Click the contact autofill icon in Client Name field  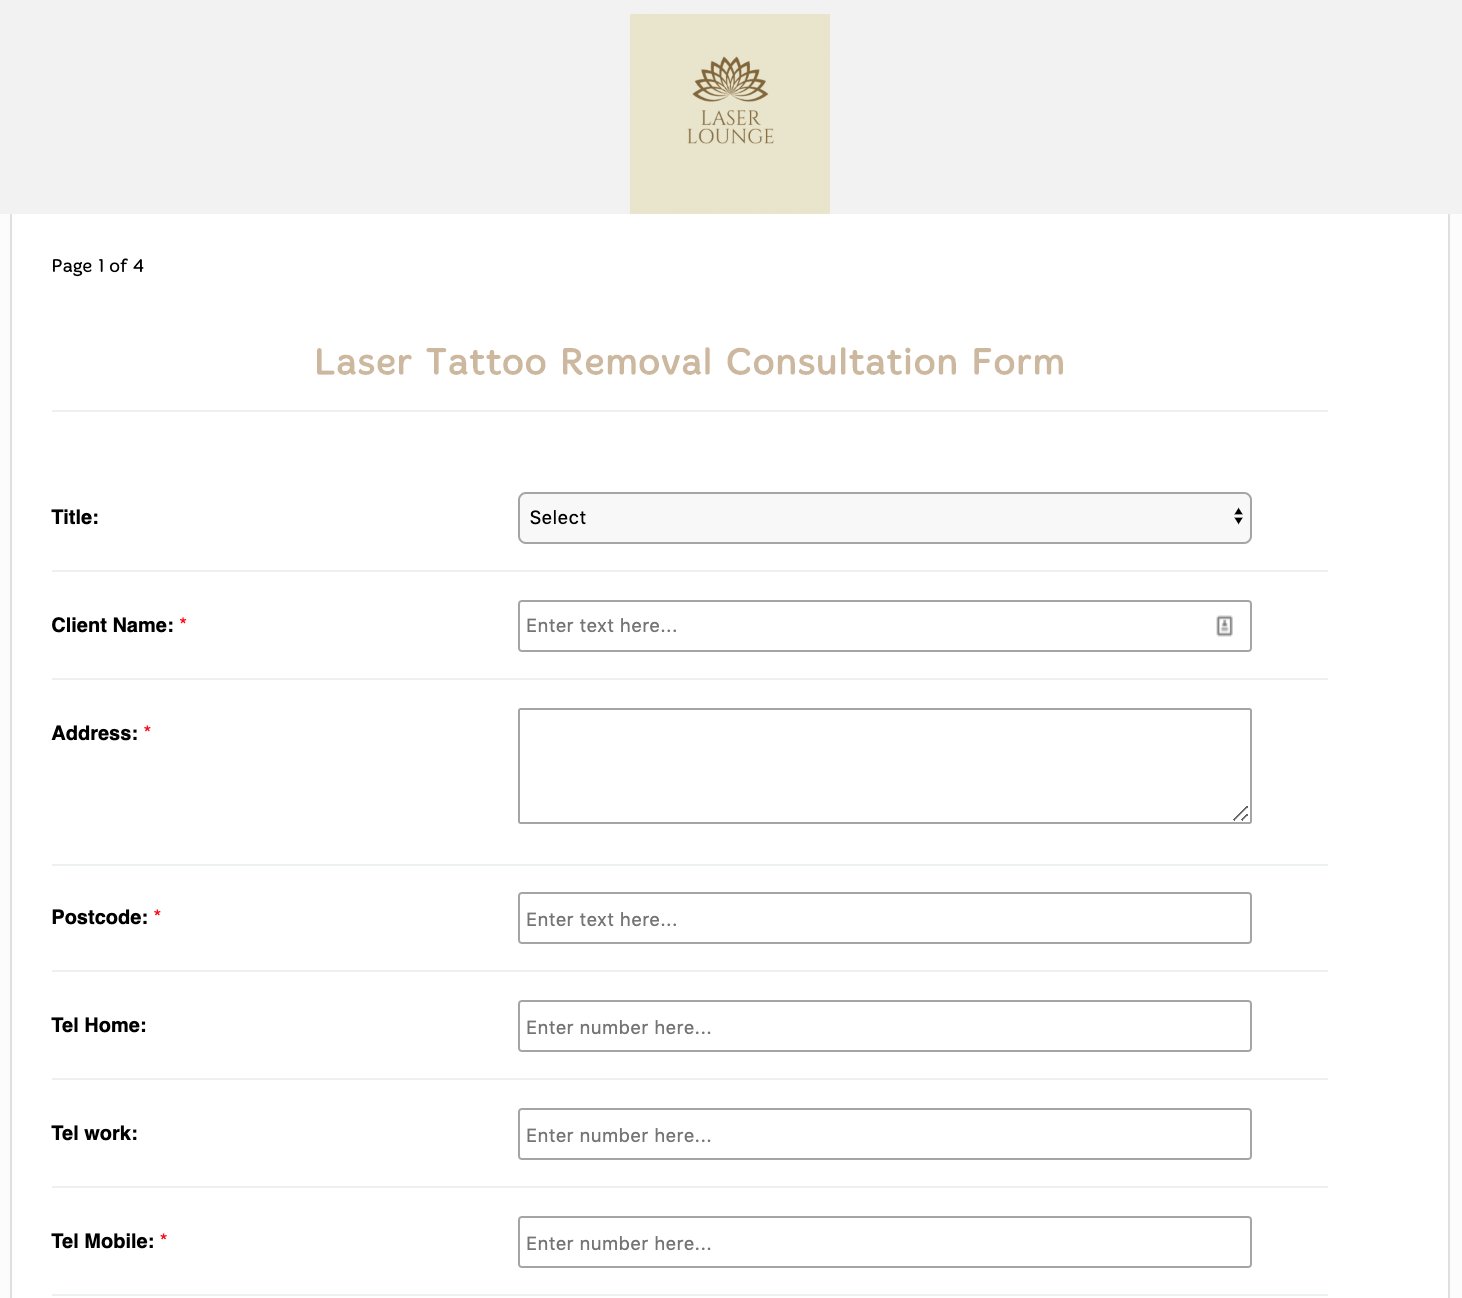point(1225,625)
